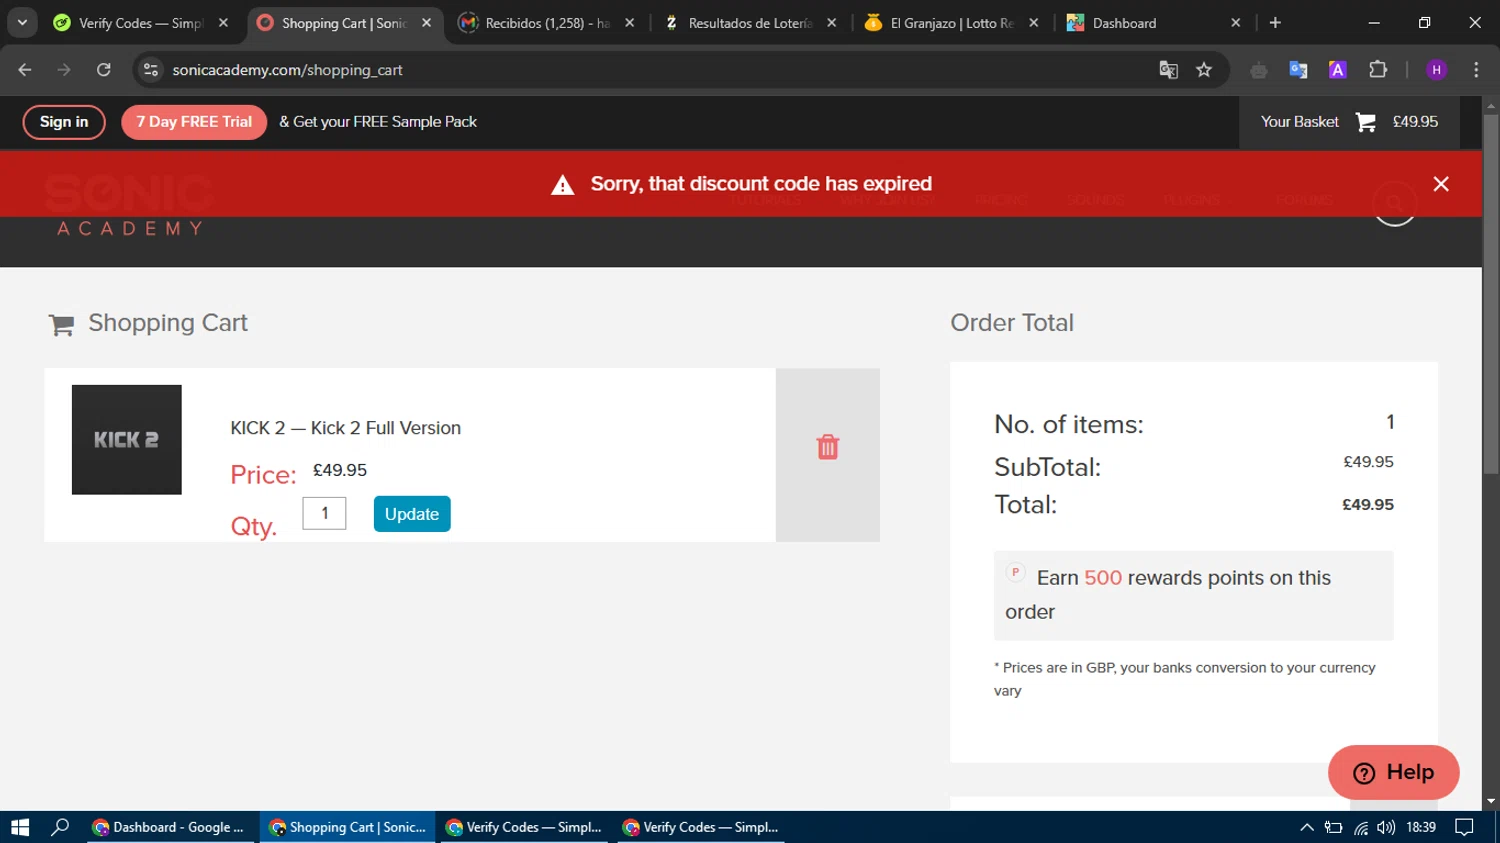Image resolution: width=1500 pixels, height=843 pixels.
Task: Close the Shopping Cart tab
Action: 427,23
